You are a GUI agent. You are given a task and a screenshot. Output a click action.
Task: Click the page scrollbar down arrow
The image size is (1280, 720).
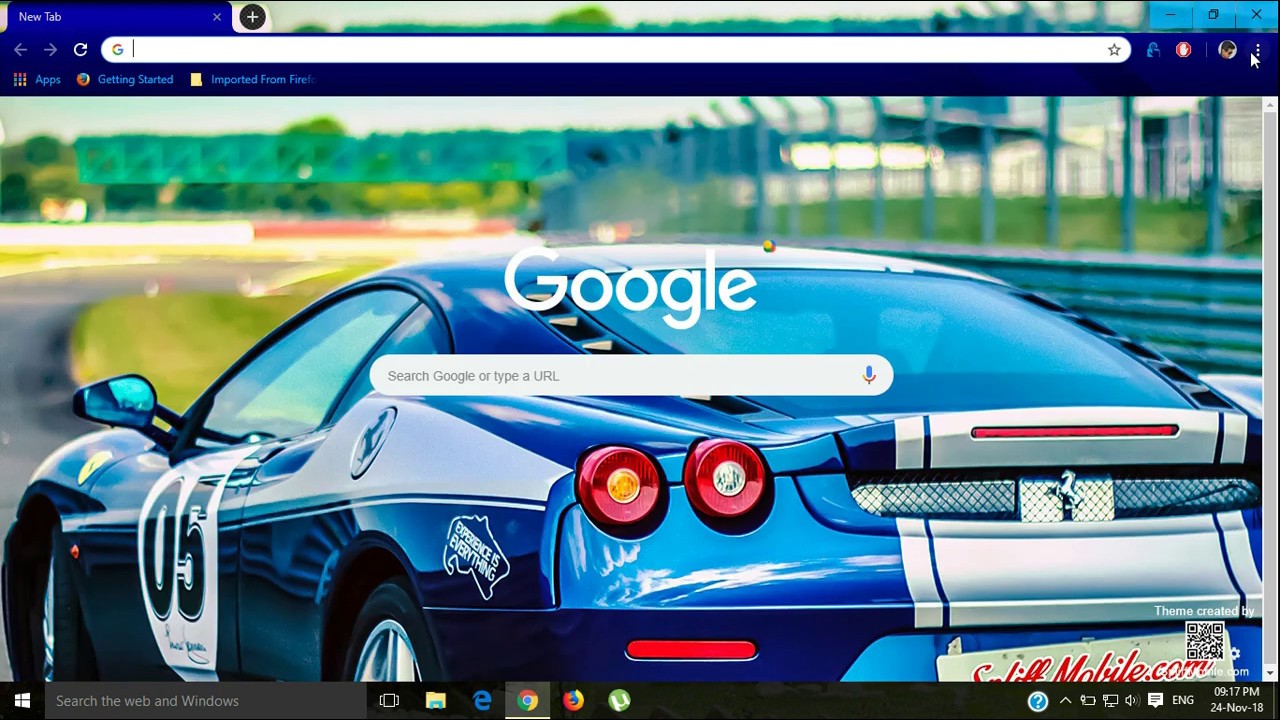(1271, 674)
